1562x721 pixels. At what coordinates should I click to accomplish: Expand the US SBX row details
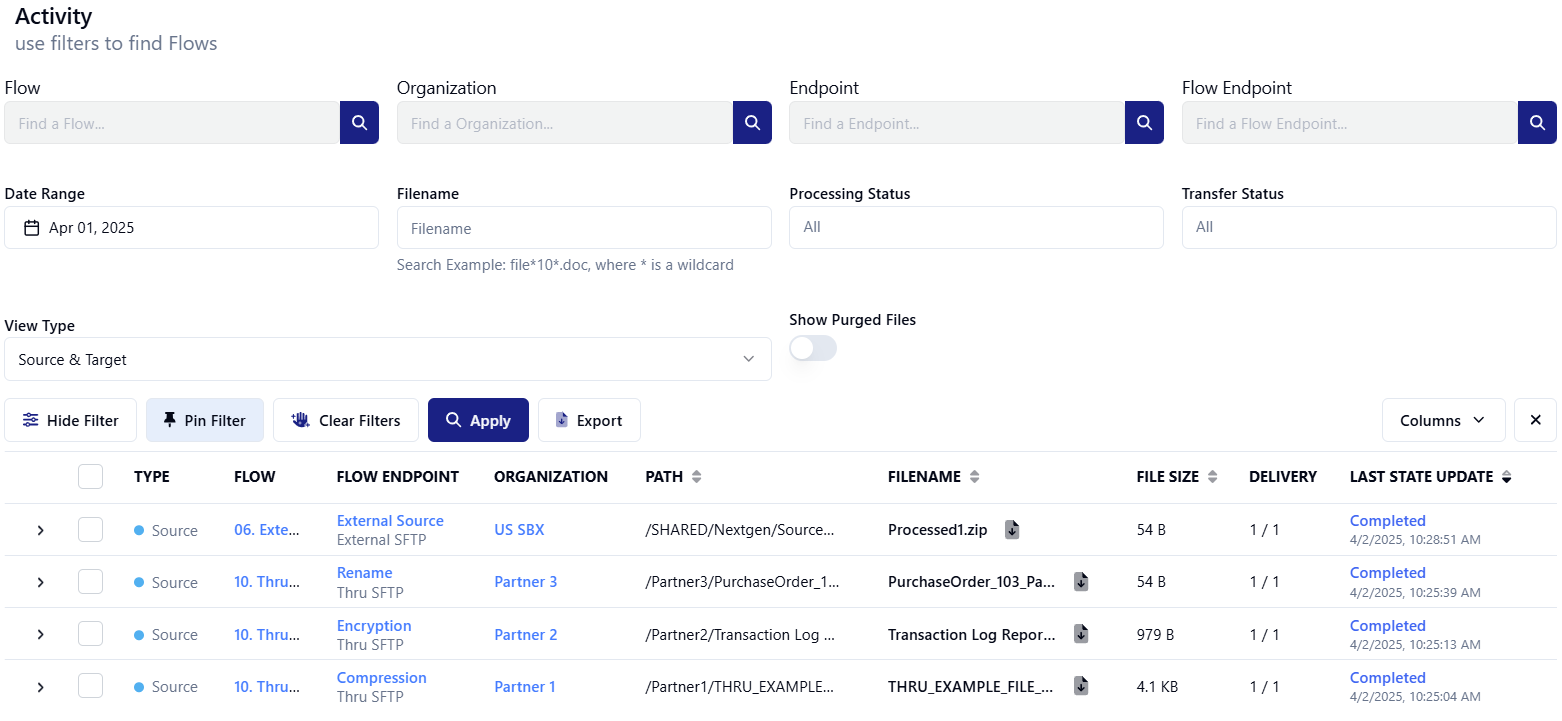click(x=41, y=530)
